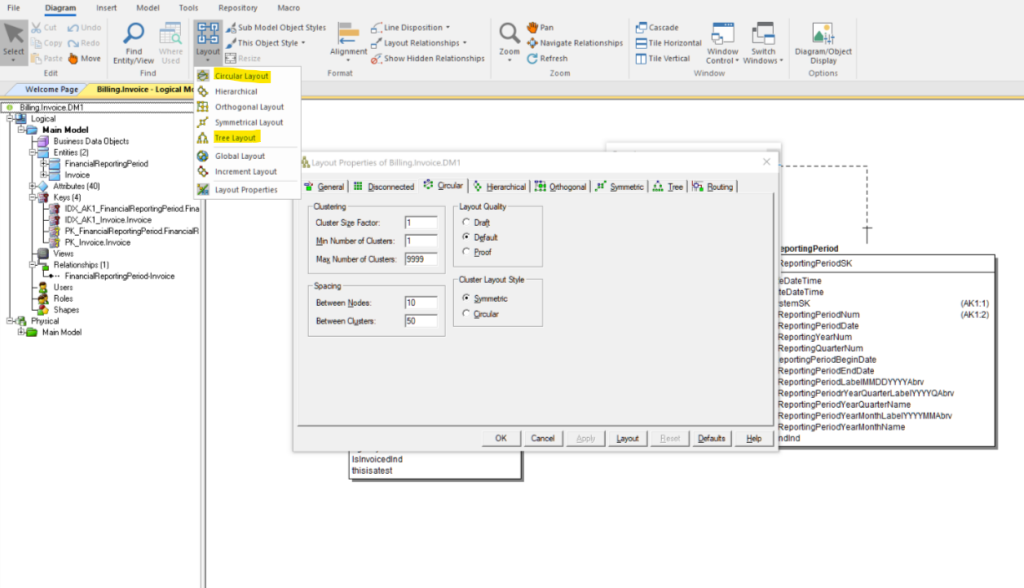Click the Where Used tool

[170, 43]
